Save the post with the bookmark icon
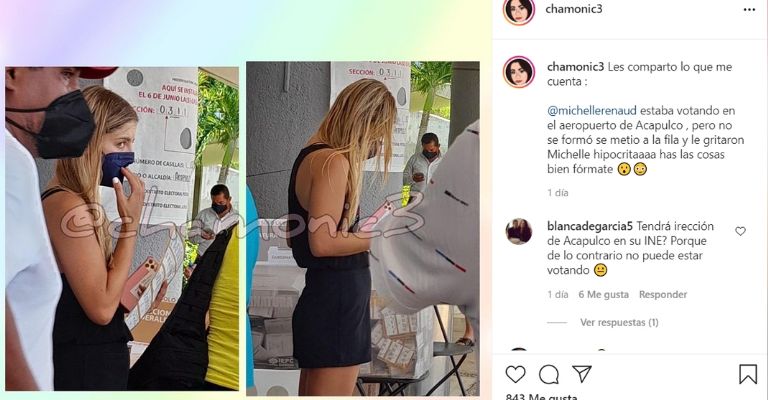 [748, 375]
